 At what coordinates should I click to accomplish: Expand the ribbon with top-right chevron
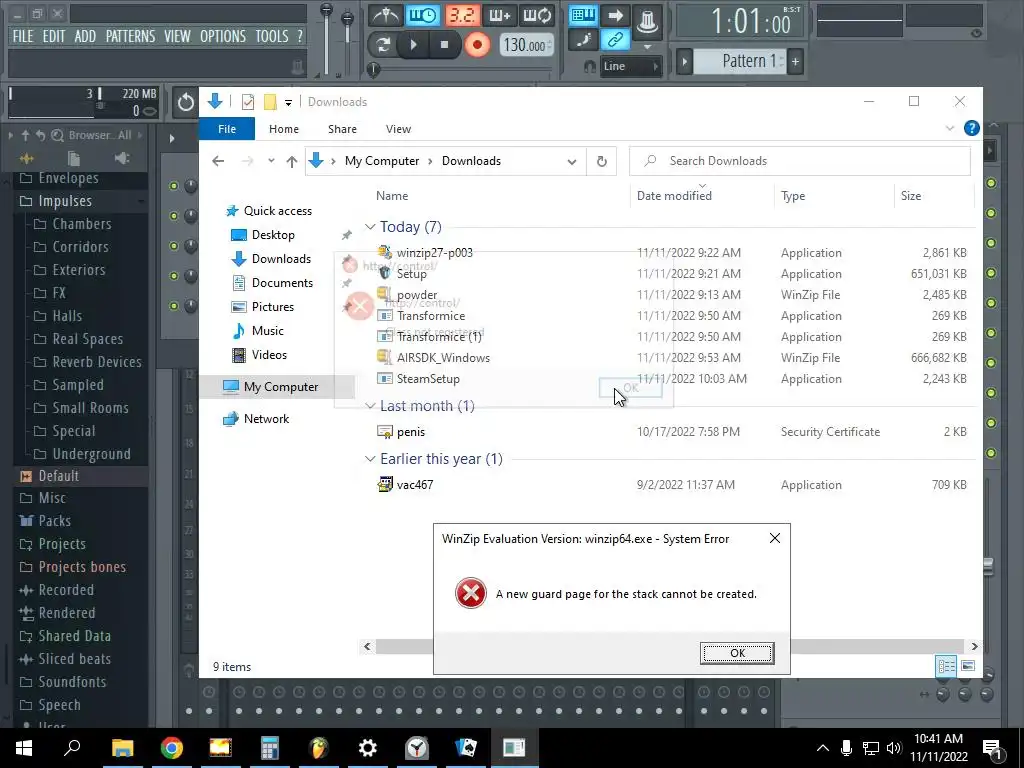pos(950,129)
